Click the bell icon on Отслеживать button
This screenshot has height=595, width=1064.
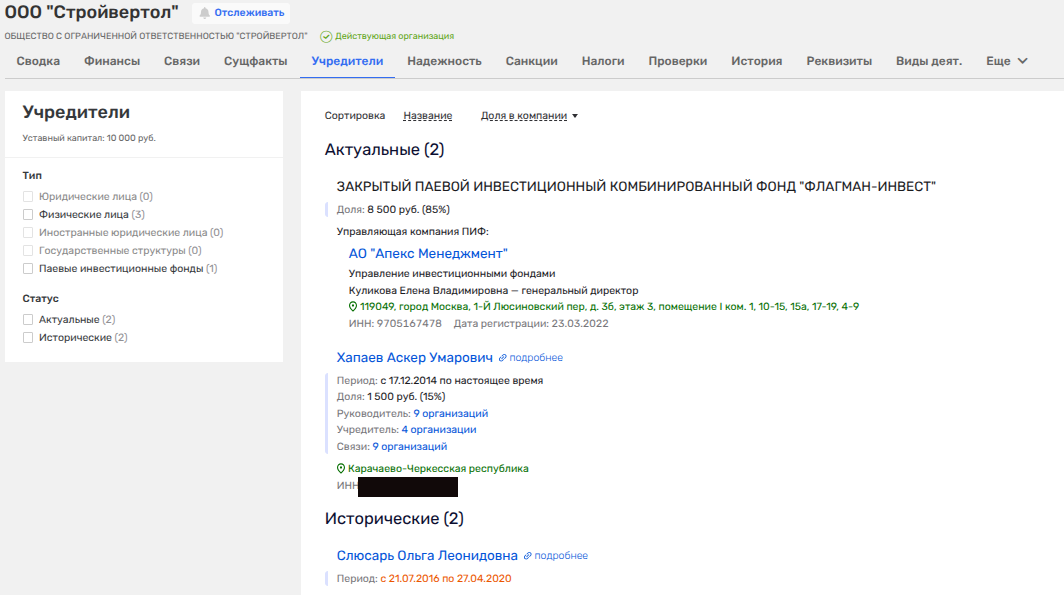point(205,13)
